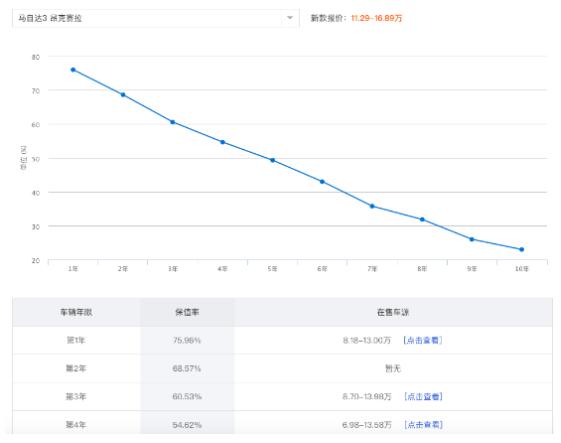This screenshot has width=561, height=443.
Task: Click the orange new car price range
Action: tap(376, 18)
